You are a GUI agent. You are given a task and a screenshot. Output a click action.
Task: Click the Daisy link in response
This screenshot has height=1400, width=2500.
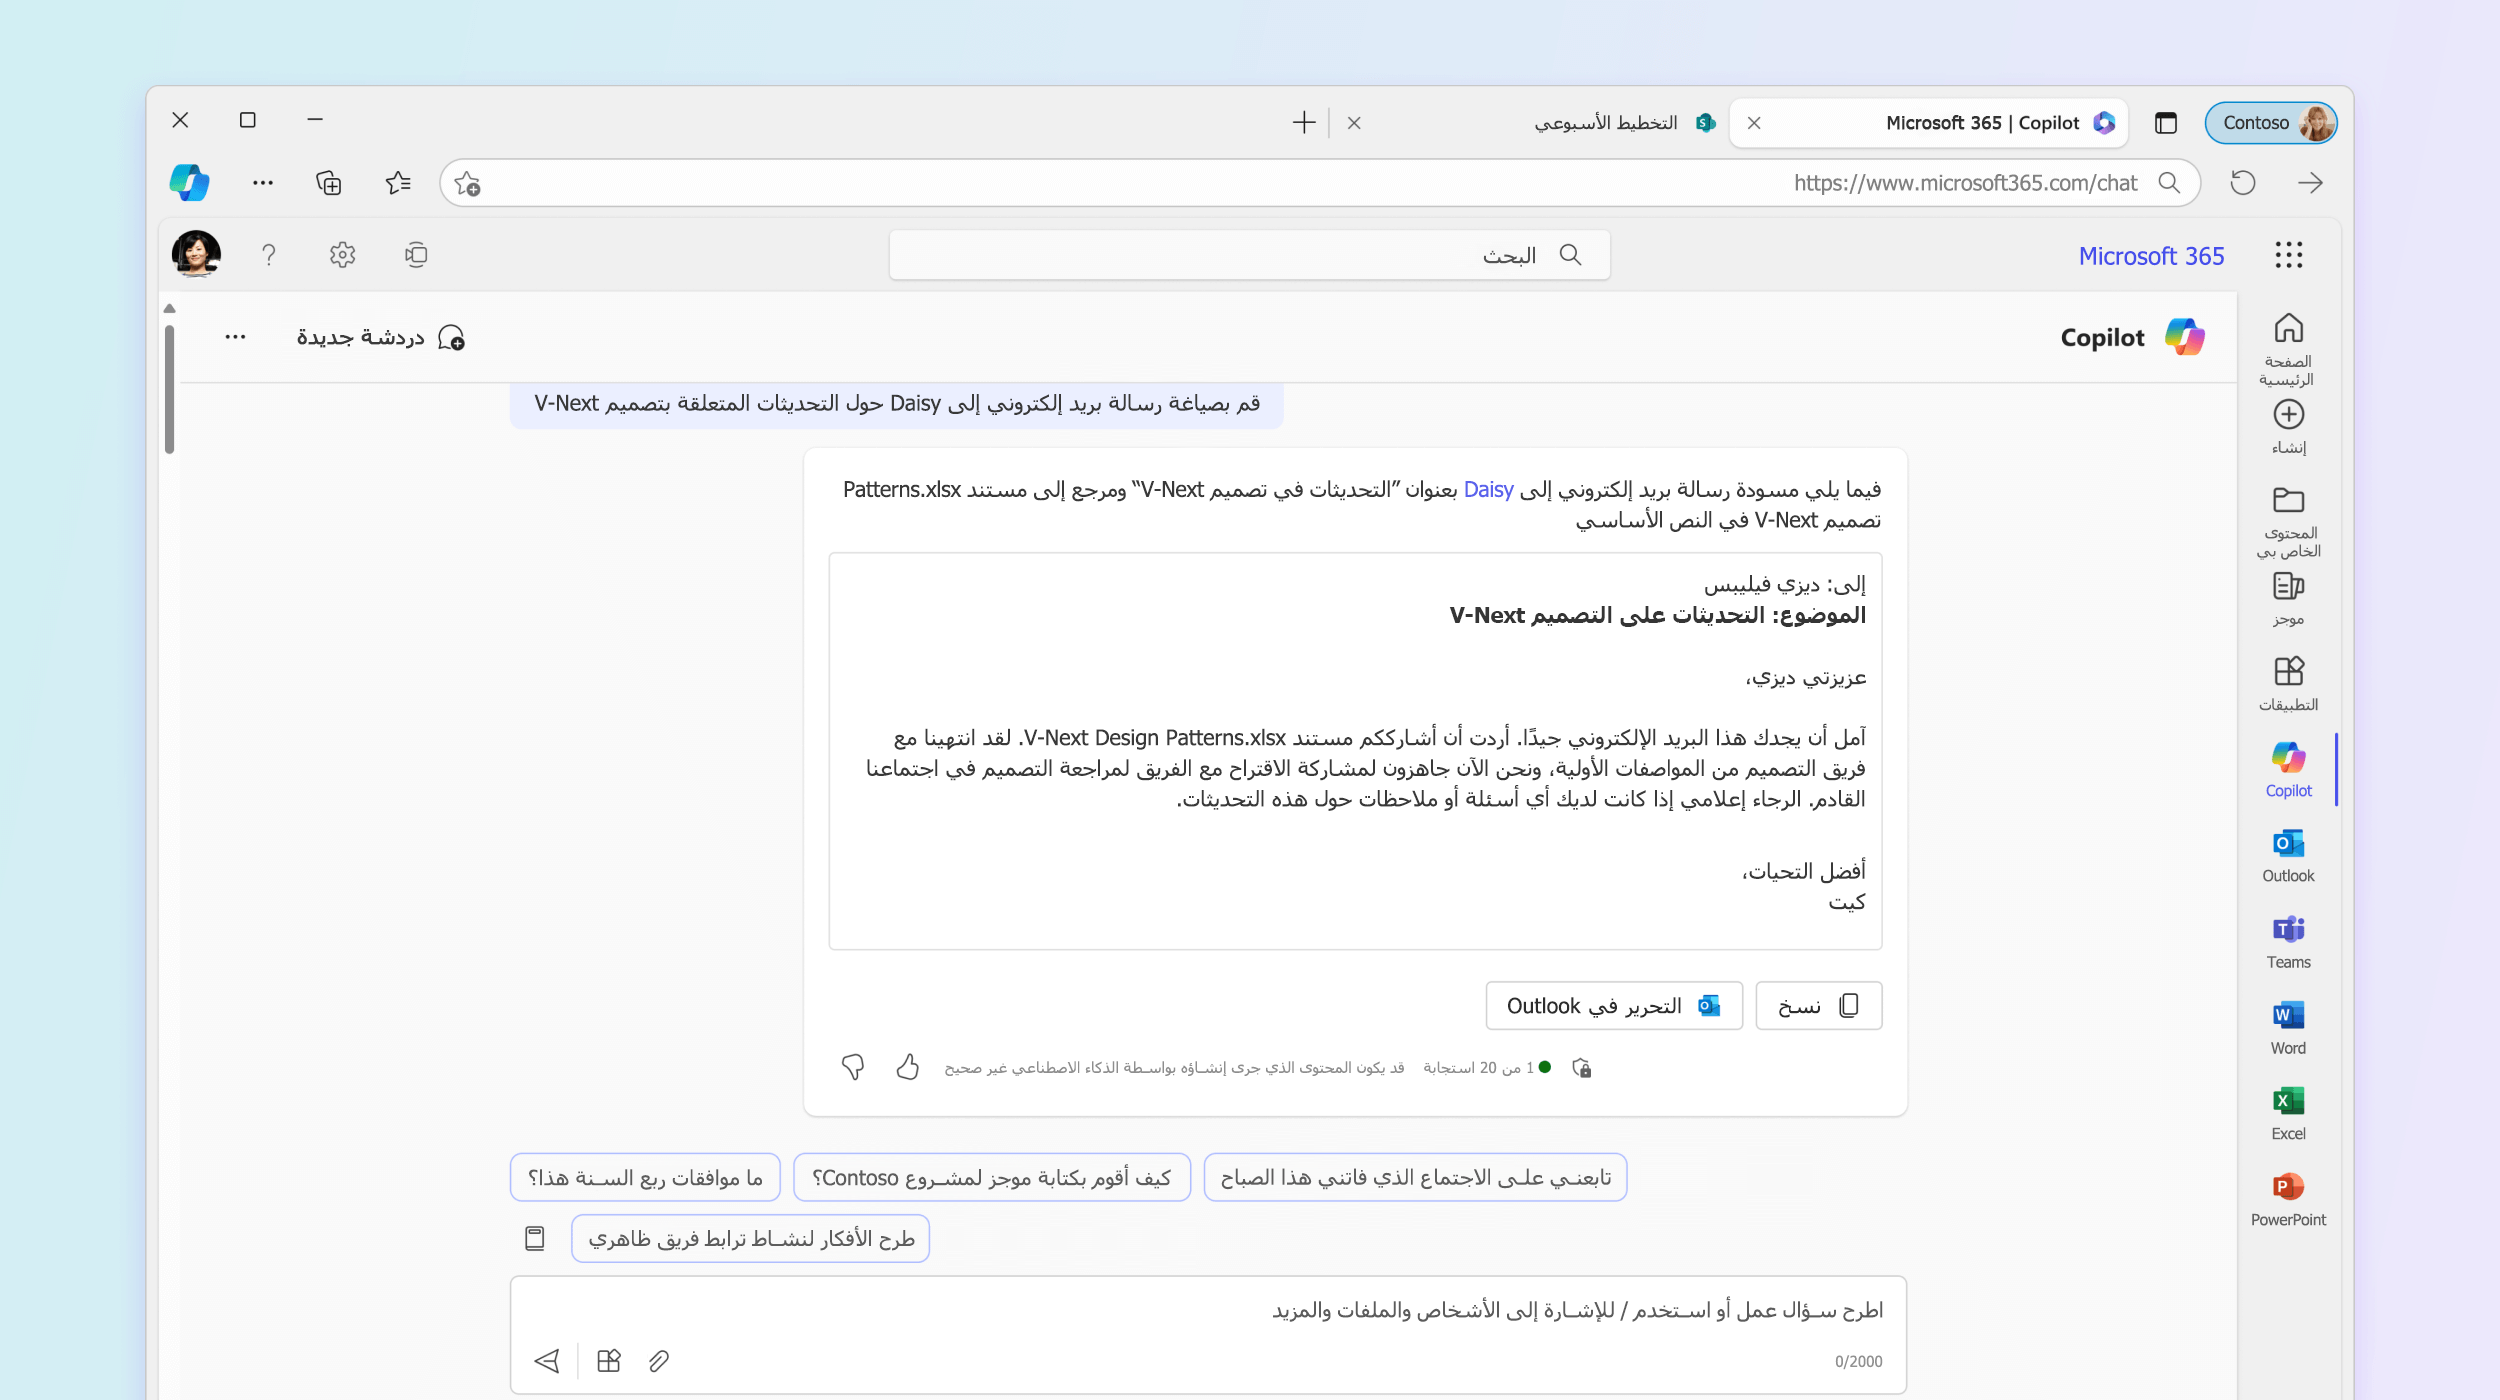tap(1488, 489)
